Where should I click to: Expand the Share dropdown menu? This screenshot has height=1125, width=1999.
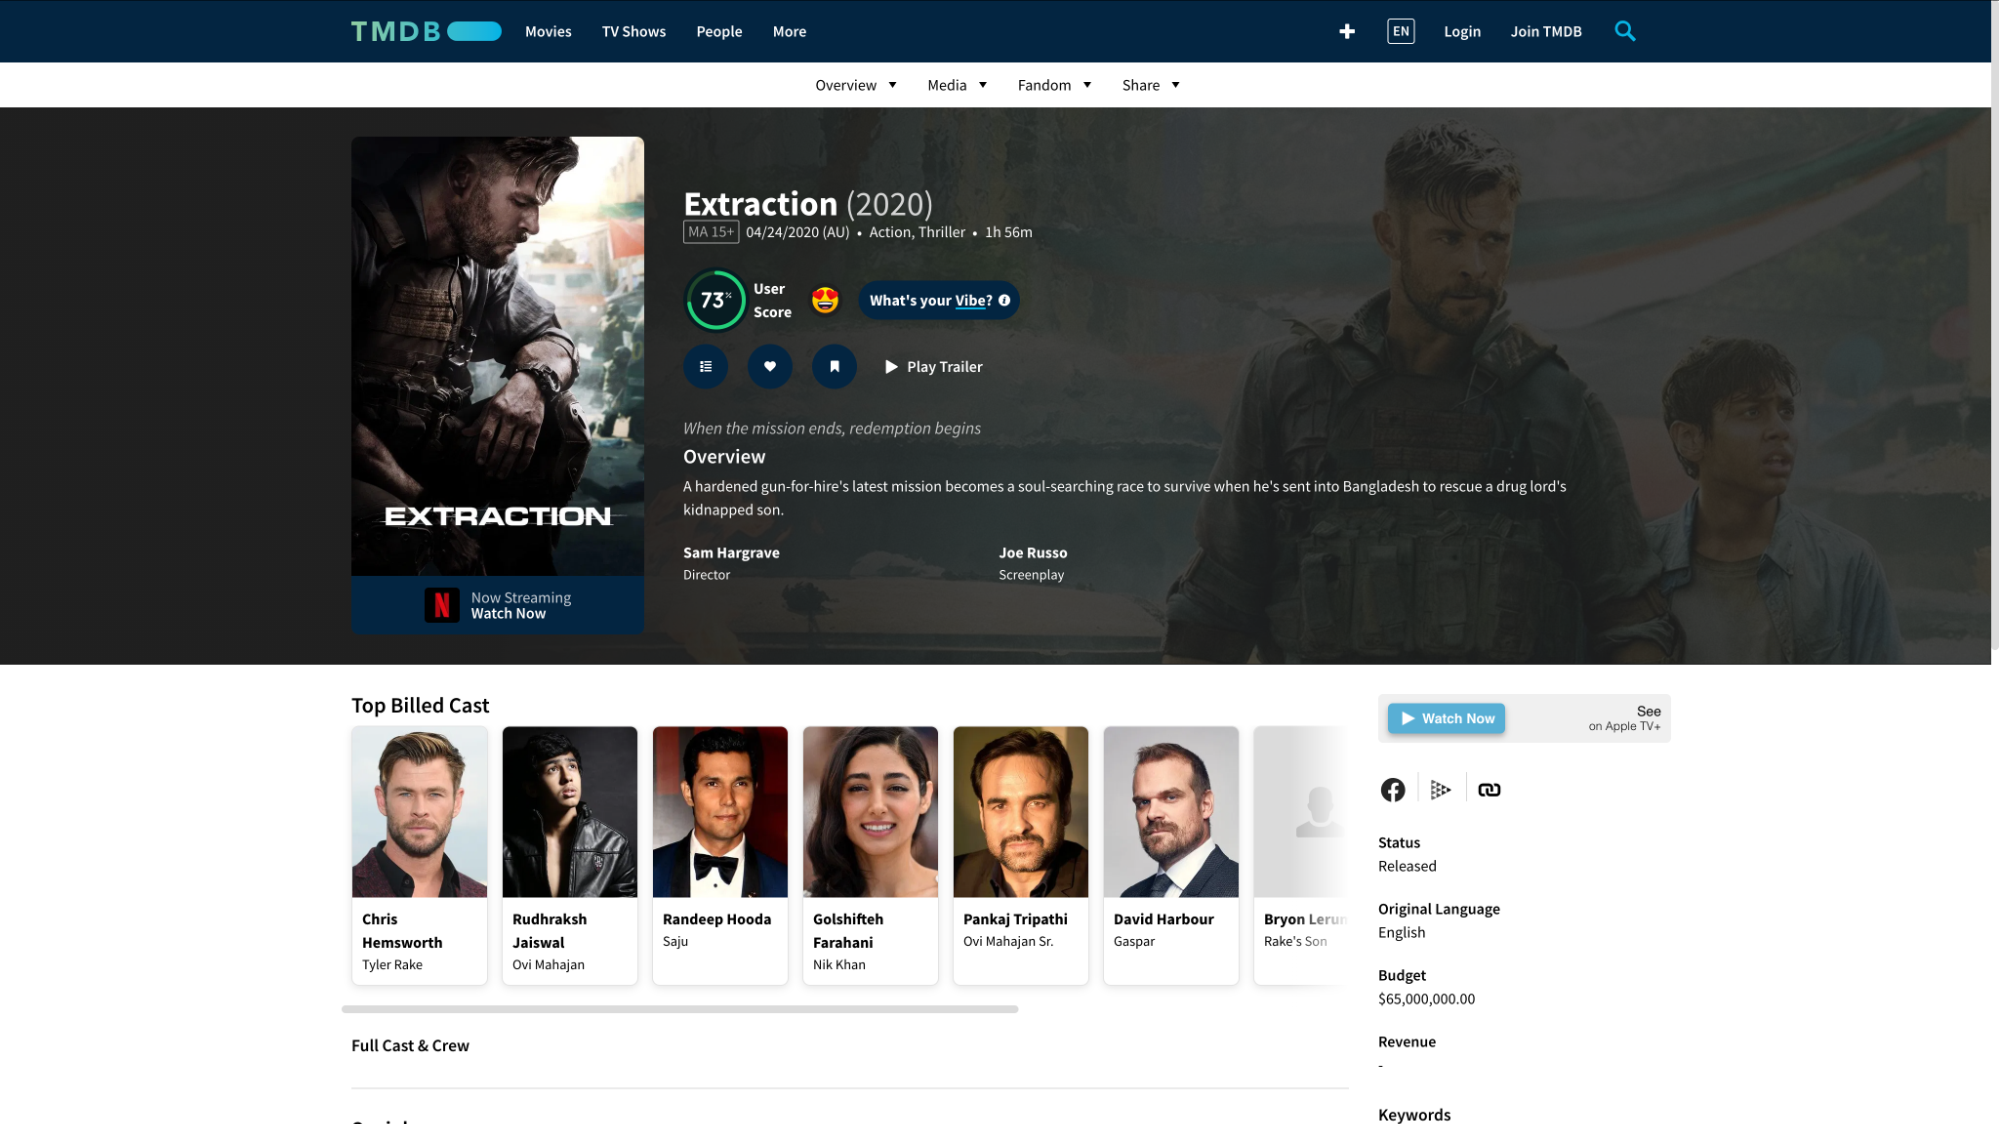coord(1151,85)
